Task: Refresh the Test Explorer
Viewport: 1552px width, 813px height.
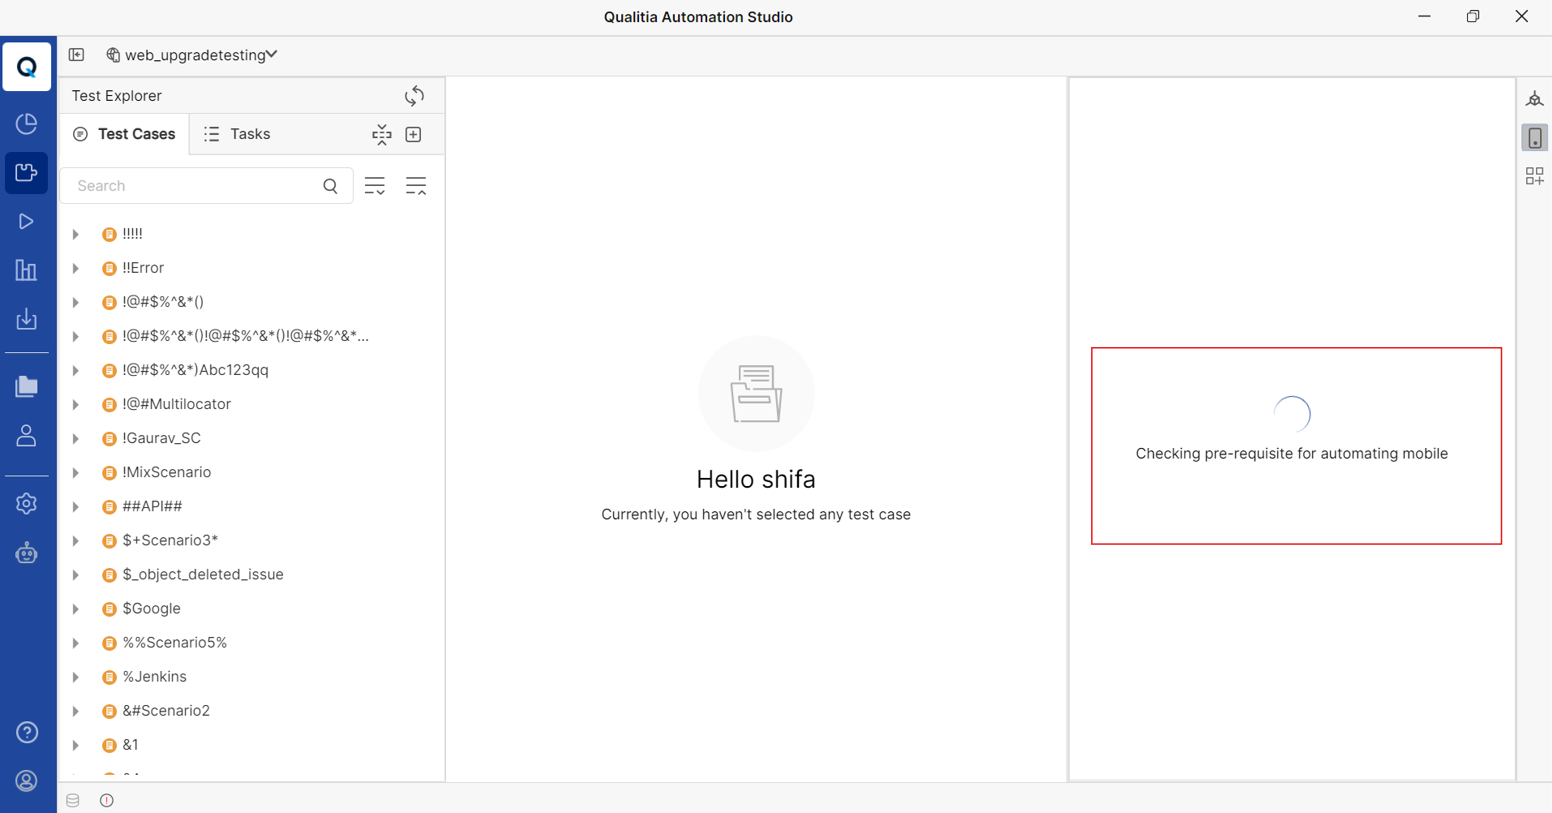Action: pyautogui.click(x=414, y=95)
